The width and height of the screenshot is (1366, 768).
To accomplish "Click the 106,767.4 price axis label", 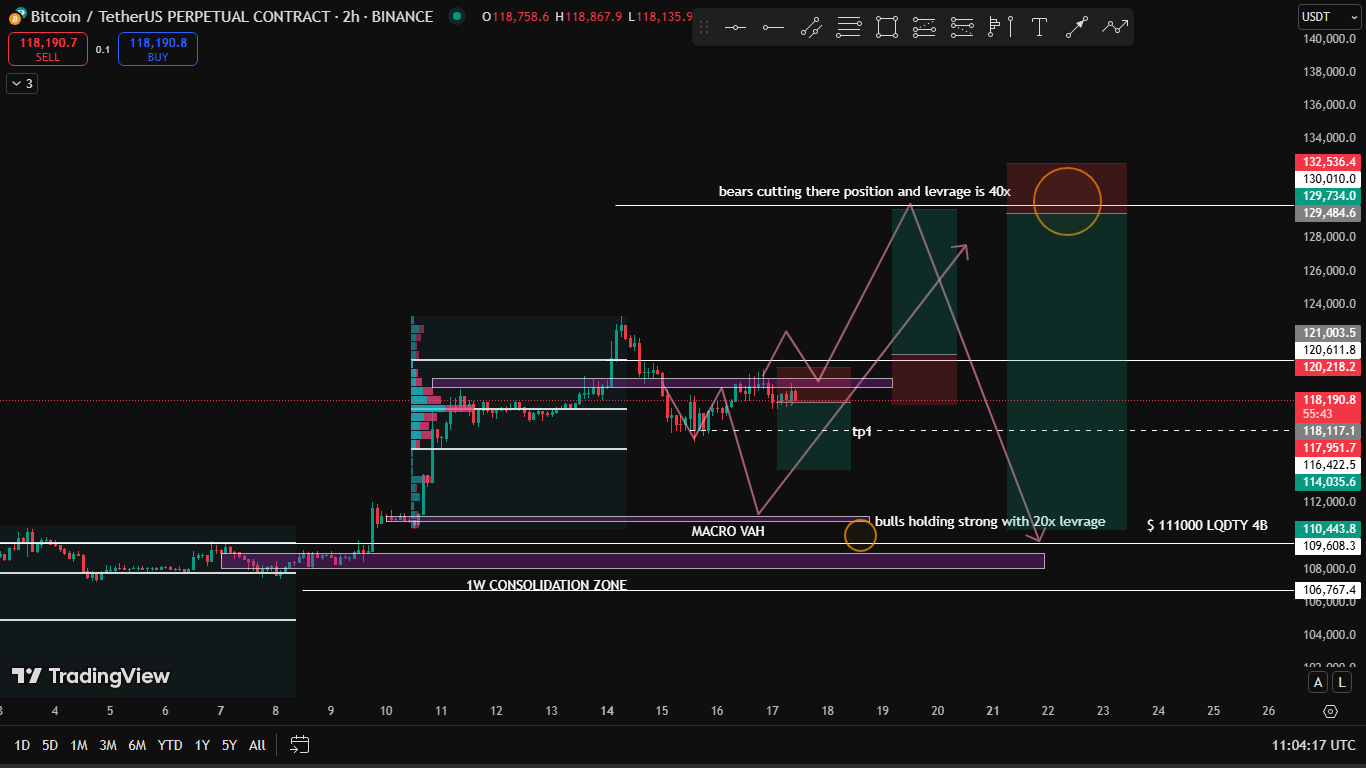I will 1327,590.
